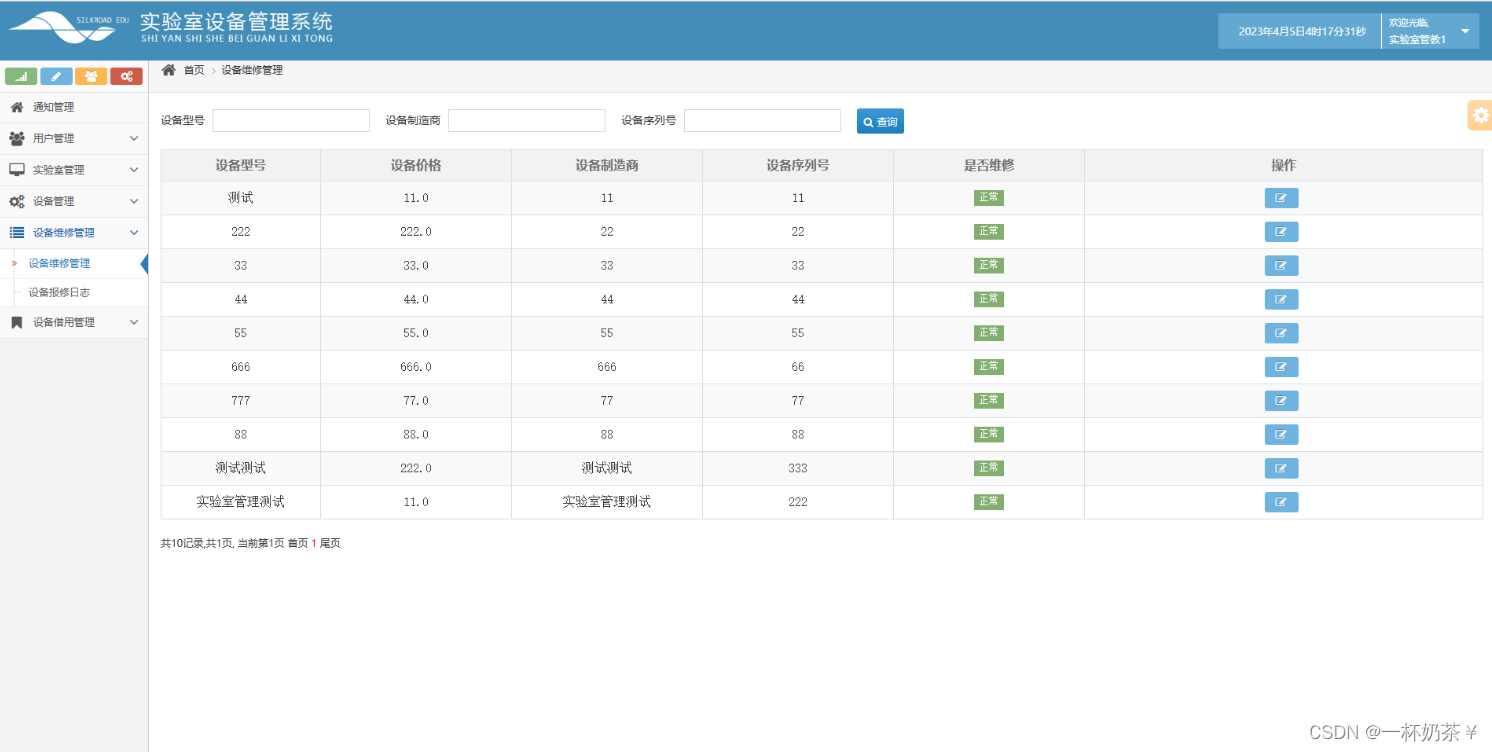Collapse the 设备维修管理 sidebar menu
The image size is (1492, 752).
[74, 233]
